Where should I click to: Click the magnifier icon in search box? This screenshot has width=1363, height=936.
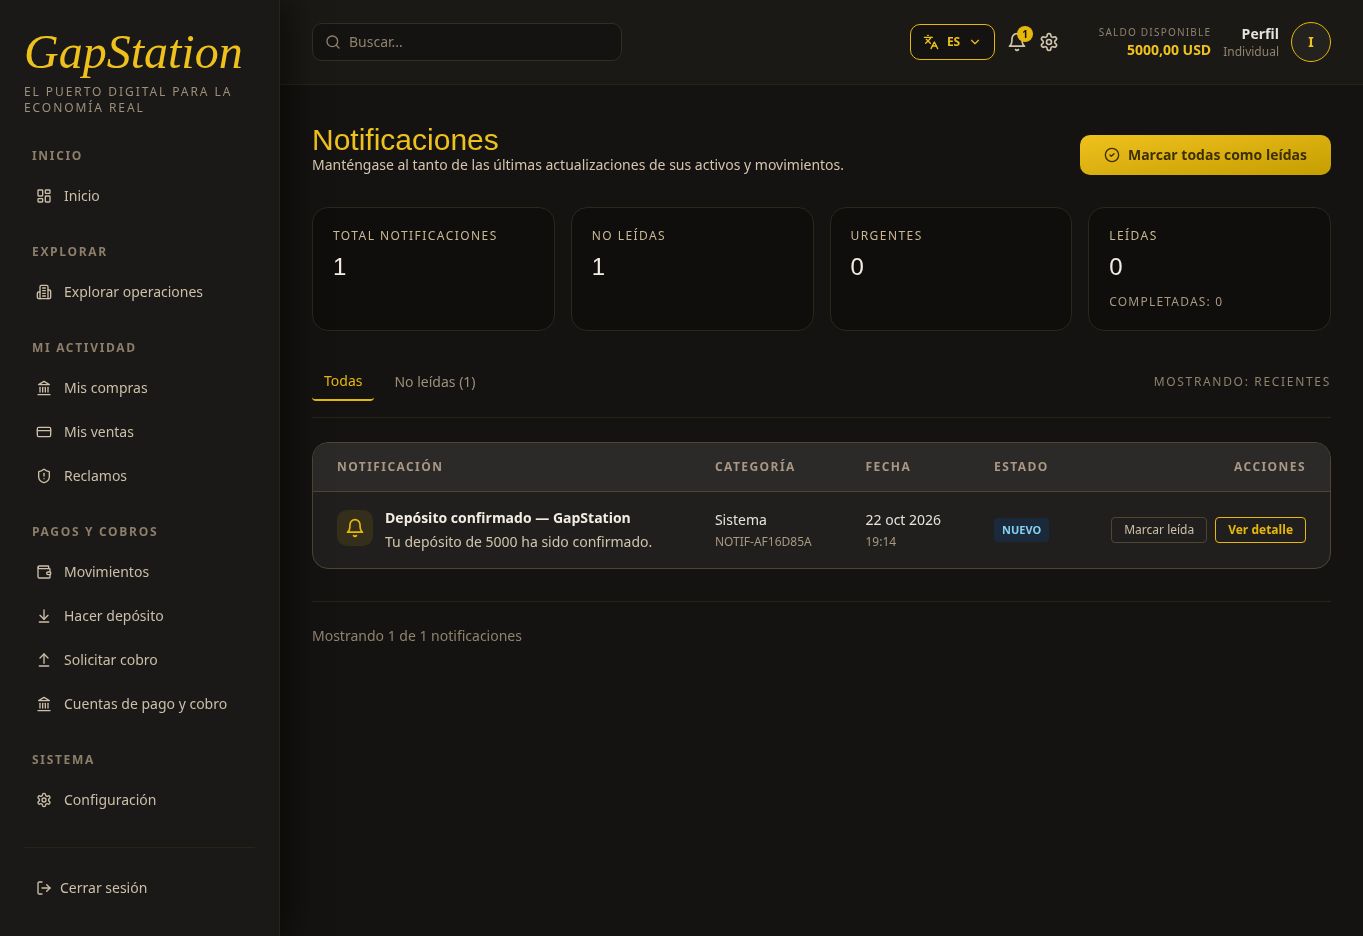(x=333, y=42)
